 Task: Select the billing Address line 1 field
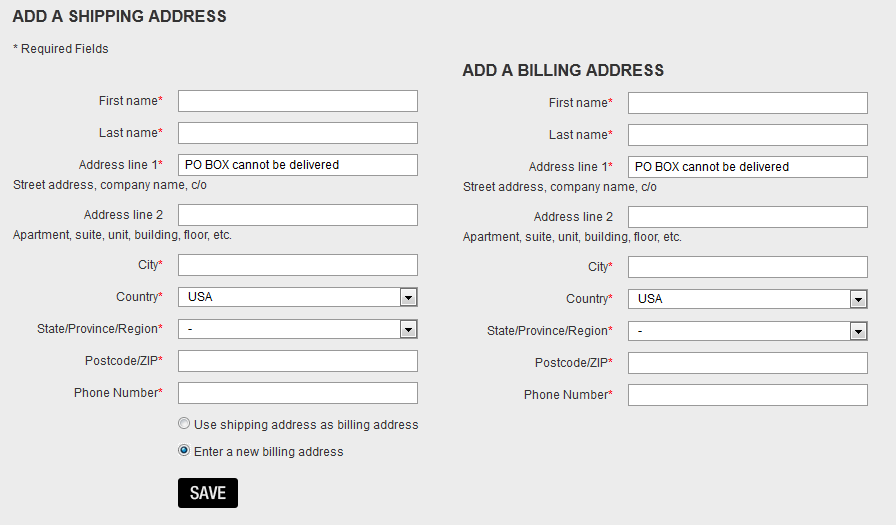tap(748, 167)
